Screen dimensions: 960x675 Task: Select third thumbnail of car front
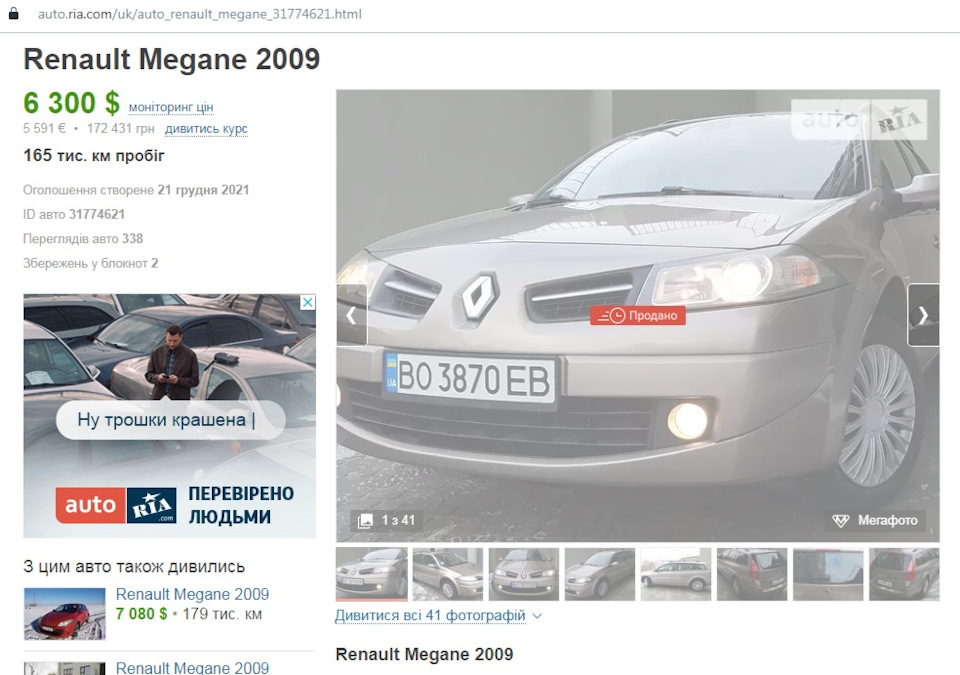tap(523, 574)
